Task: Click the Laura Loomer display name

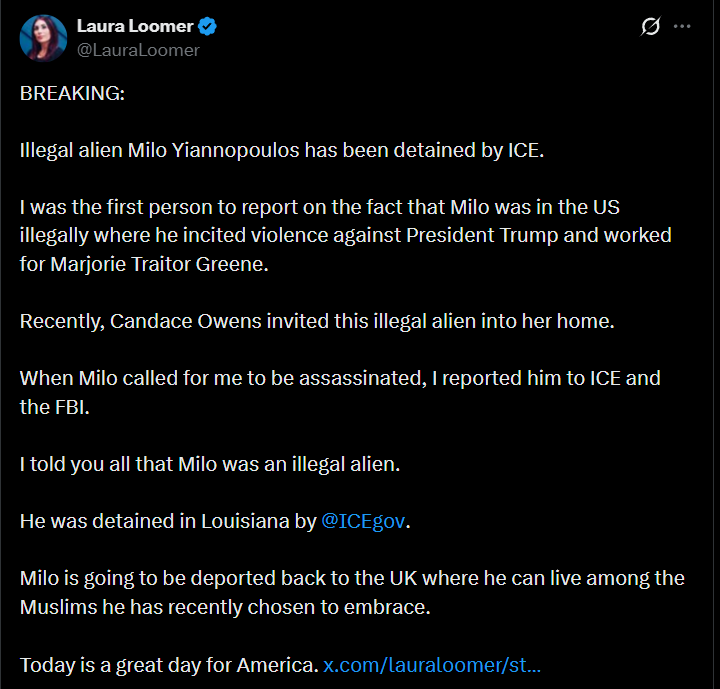Action: (x=135, y=26)
